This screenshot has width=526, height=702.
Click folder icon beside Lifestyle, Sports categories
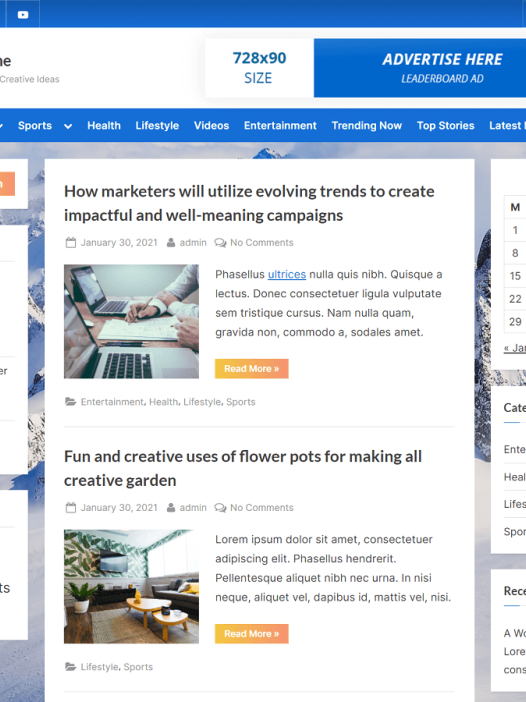pyautogui.click(x=71, y=667)
